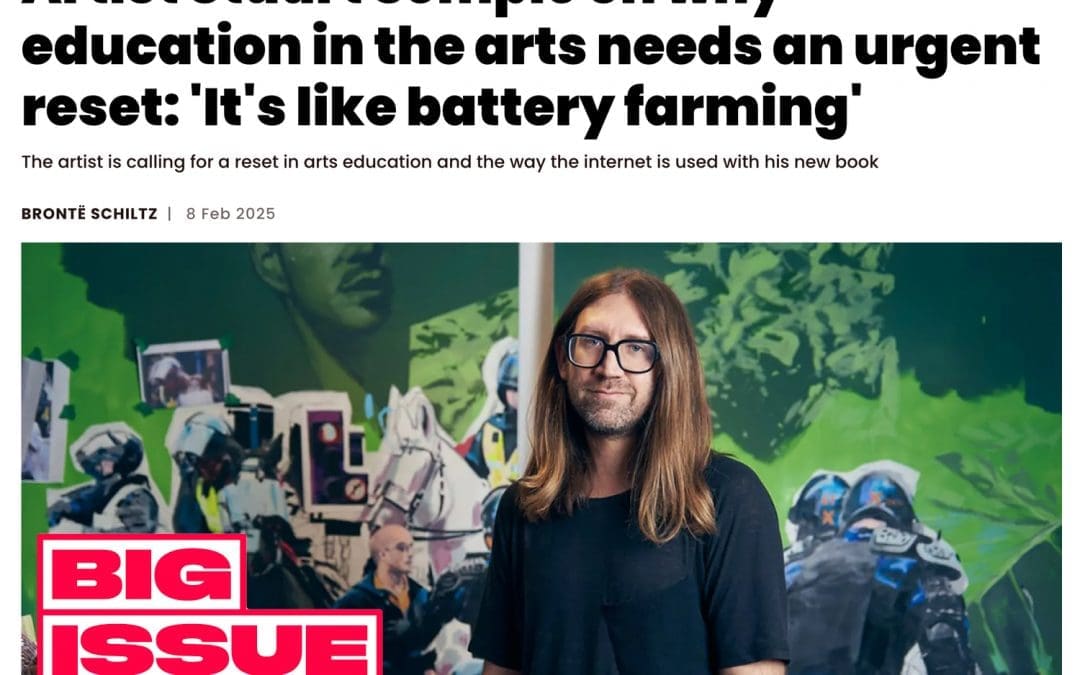The width and height of the screenshot is (1080, 675).
Task: Open author Brontë Schiltz's profile link
Action: (90, 214)
